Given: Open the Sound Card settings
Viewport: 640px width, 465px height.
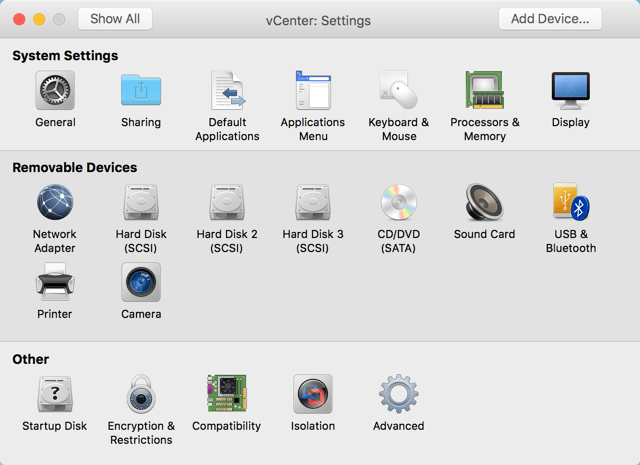Looking at the screenshot, I should pos(485,203).
